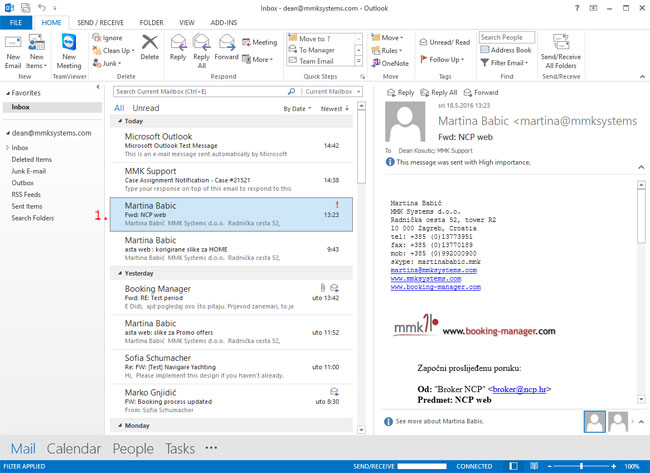The image size is (650, 473).
Task: Click Forward in reading pane
Action: 481,93
